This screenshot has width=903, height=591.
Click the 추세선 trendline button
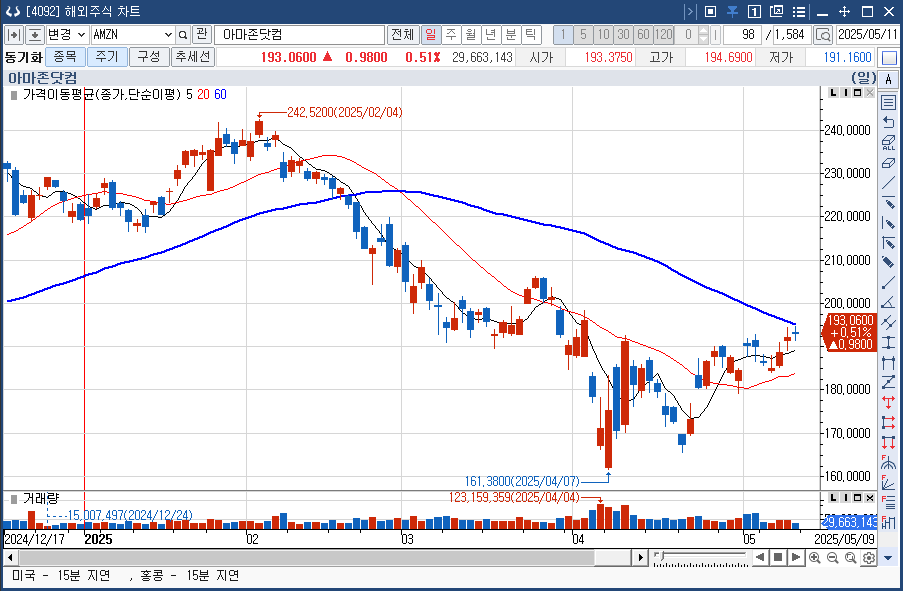point(192,56)
